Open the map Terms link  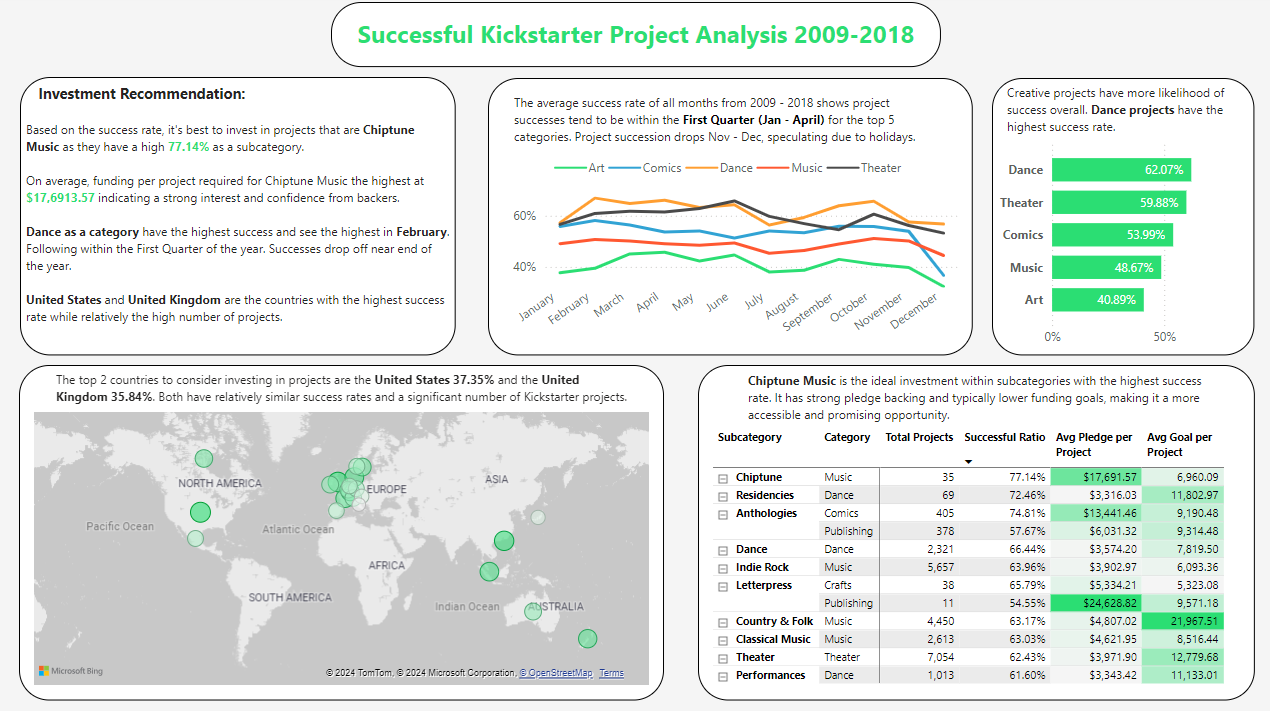point(611,673)
